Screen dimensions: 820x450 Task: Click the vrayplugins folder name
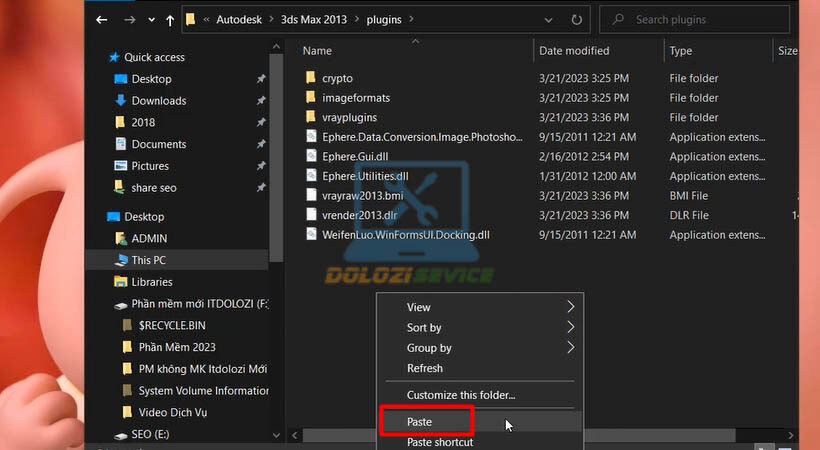(x=349, y=117)
